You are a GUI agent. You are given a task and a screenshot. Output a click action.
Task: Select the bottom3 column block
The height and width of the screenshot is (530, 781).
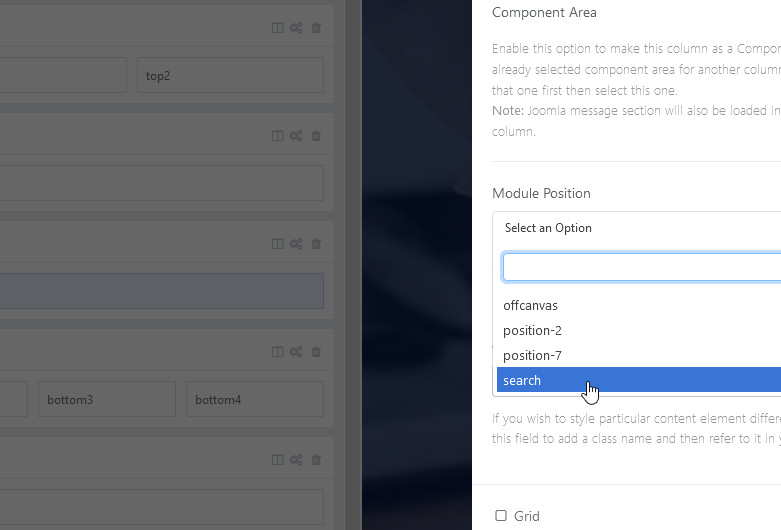tap(107, 400)
